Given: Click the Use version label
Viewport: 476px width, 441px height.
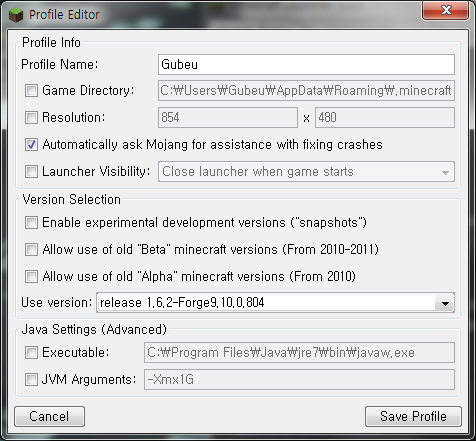Looking at the screenshot, I should point(56,303).
